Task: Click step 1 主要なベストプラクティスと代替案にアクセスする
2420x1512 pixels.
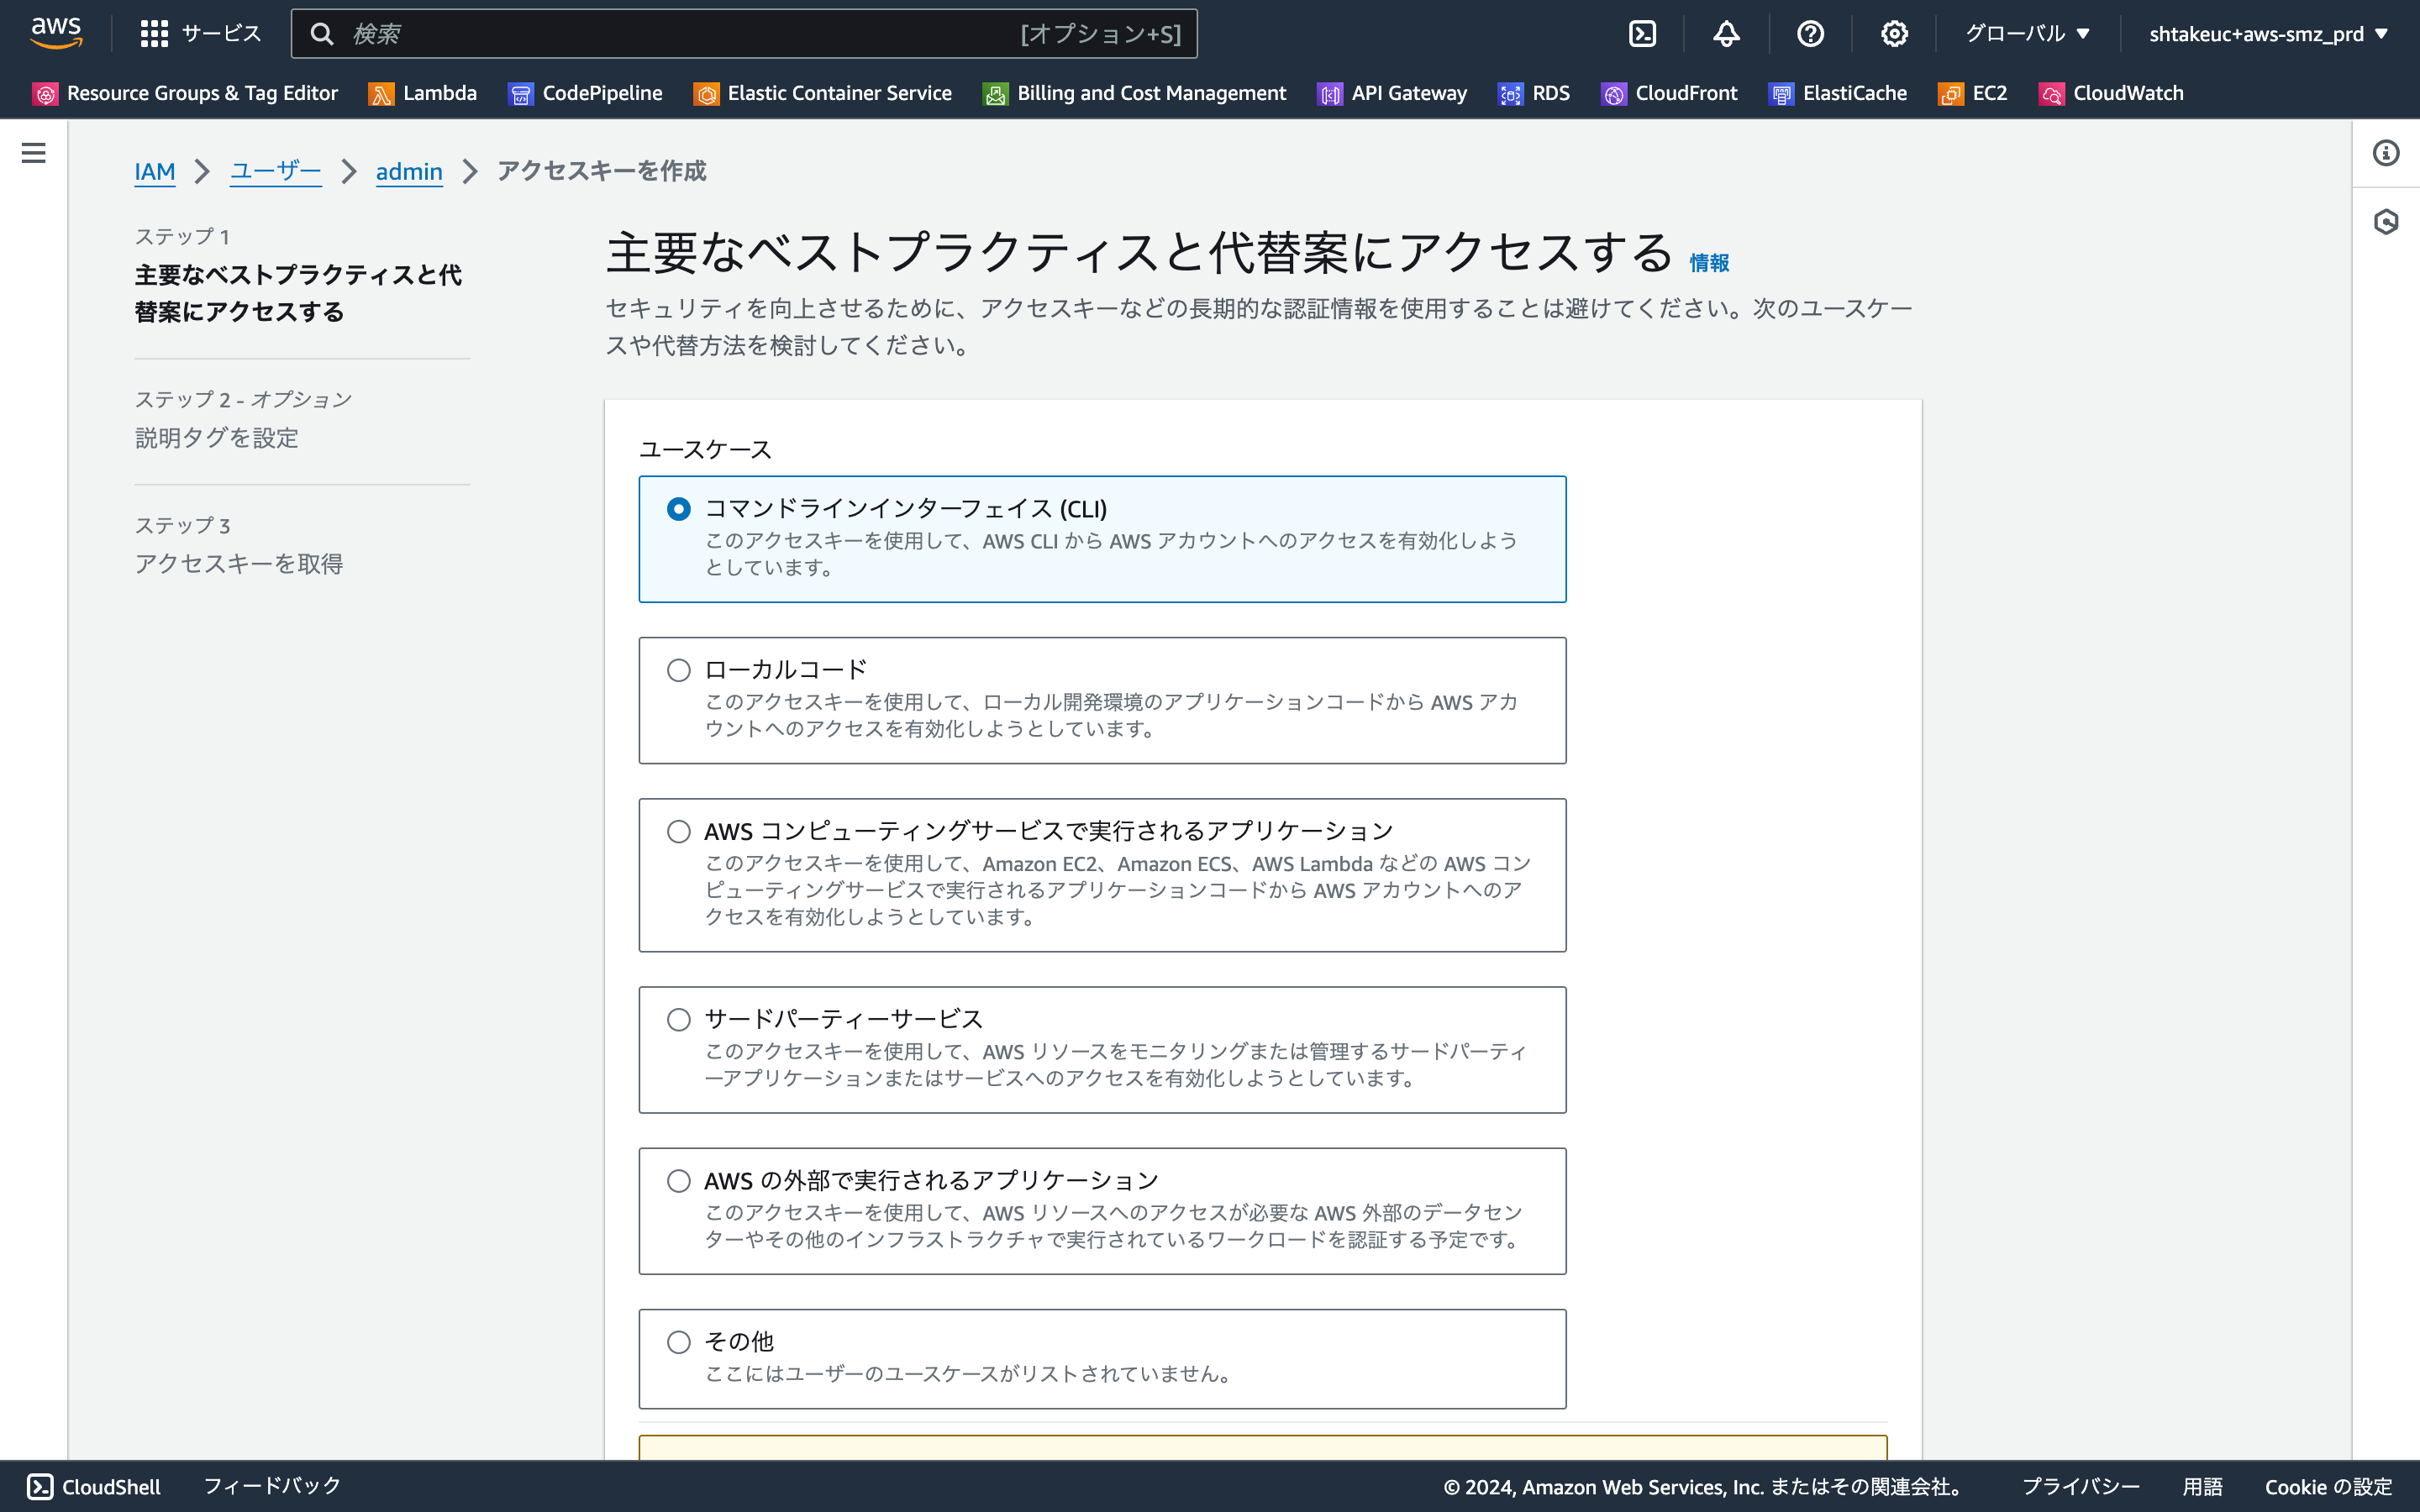Action: 298,293
